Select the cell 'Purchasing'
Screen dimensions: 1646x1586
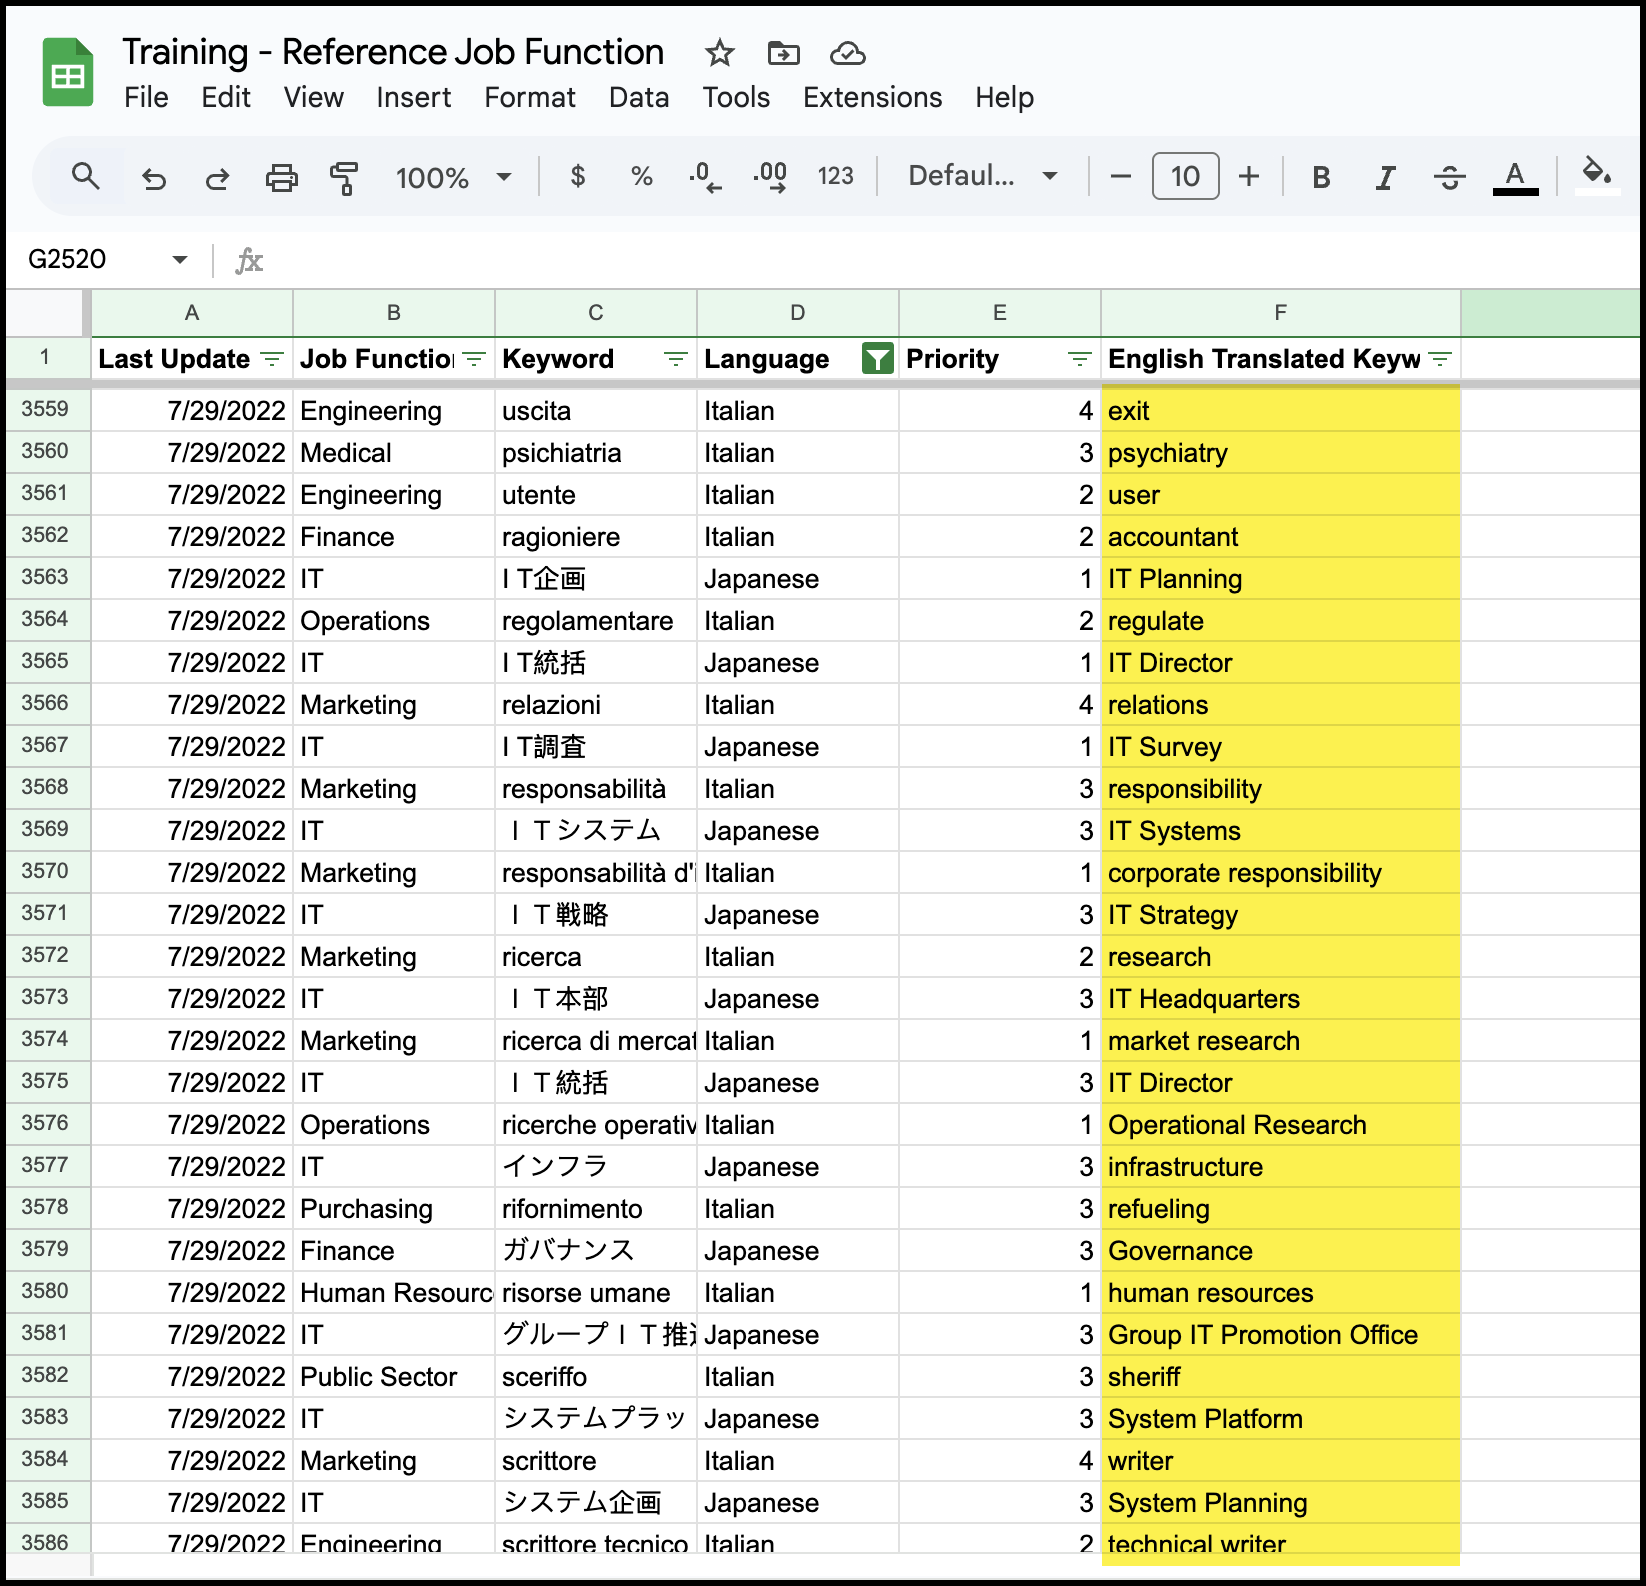coord(394,1209)
